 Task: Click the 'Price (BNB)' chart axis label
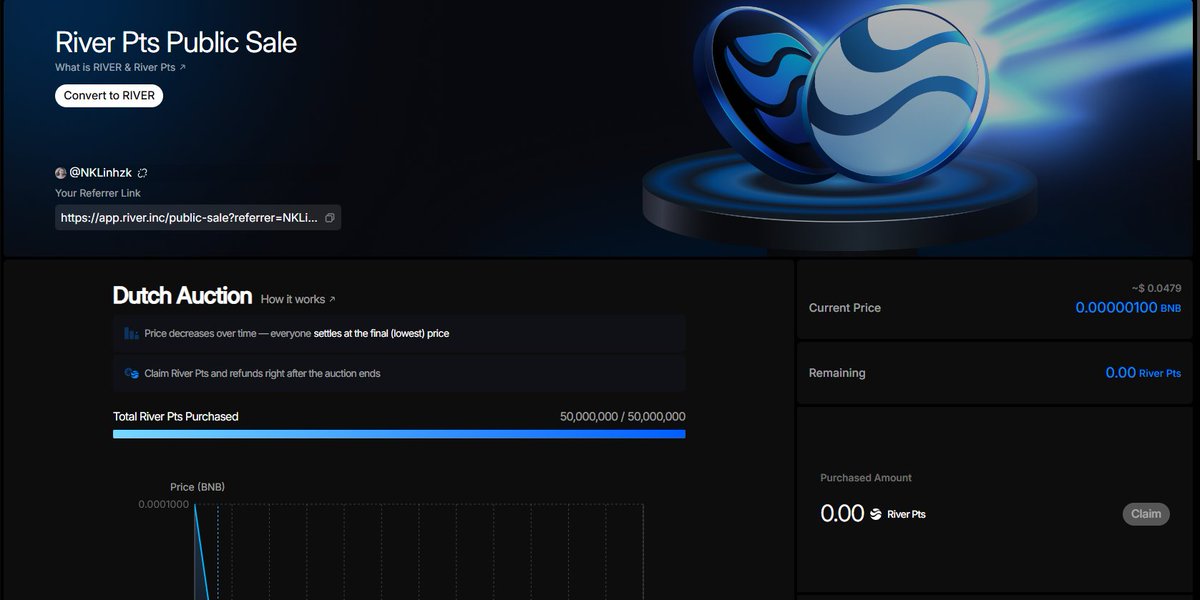tap(197, 487)
